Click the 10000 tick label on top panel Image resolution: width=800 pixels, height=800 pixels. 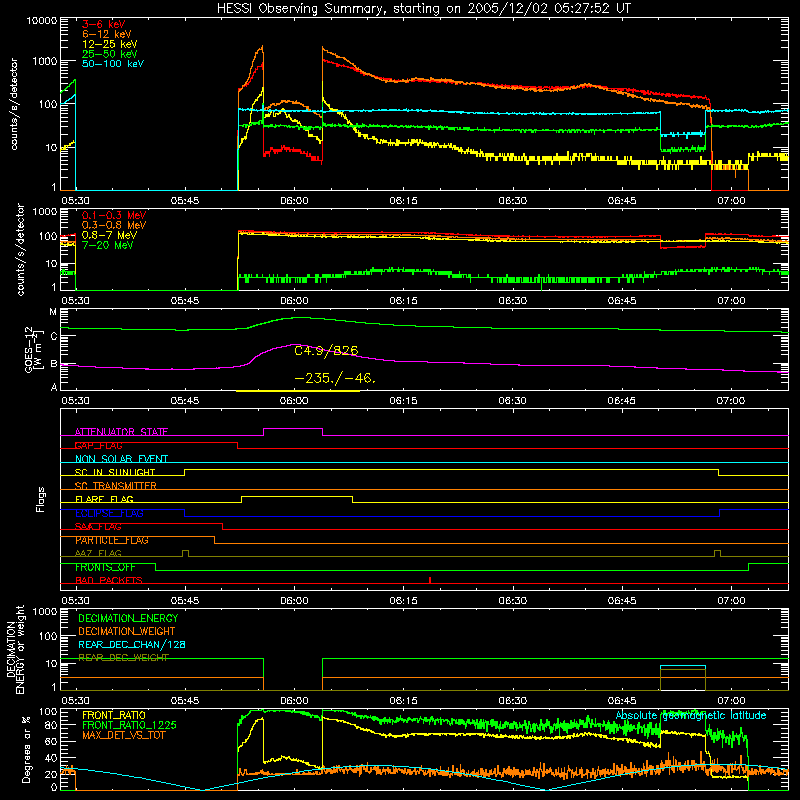(x=42, y=21)
